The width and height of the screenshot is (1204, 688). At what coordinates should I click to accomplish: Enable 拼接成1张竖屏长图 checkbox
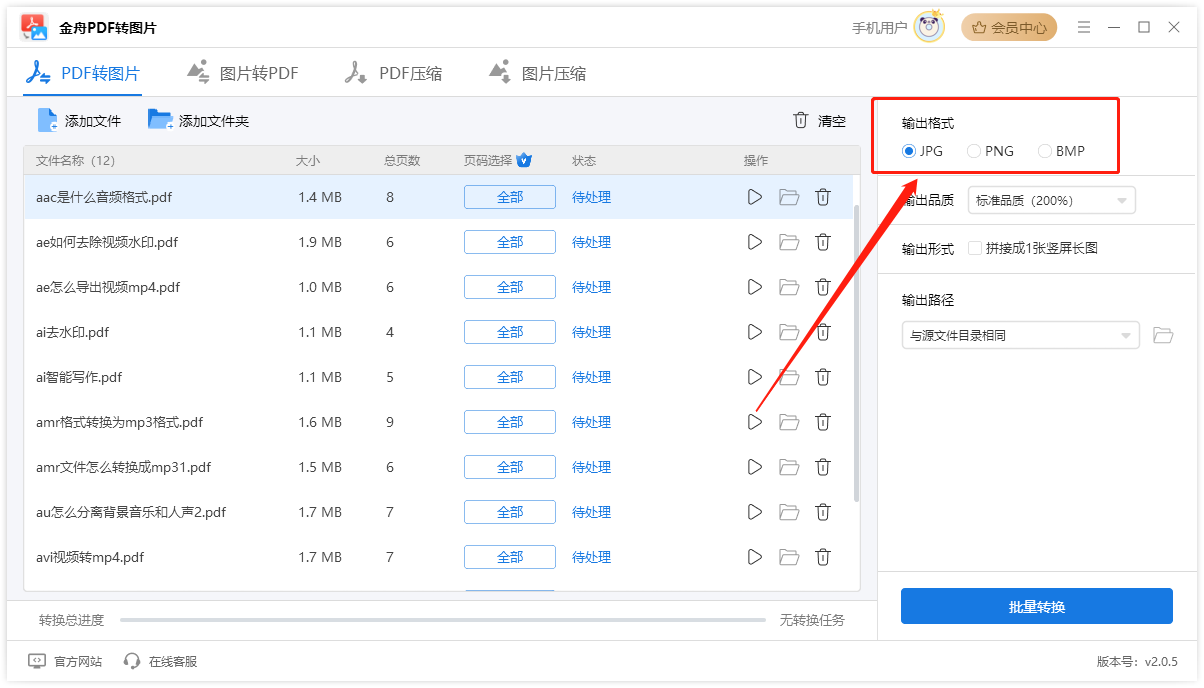click(977, 247)
